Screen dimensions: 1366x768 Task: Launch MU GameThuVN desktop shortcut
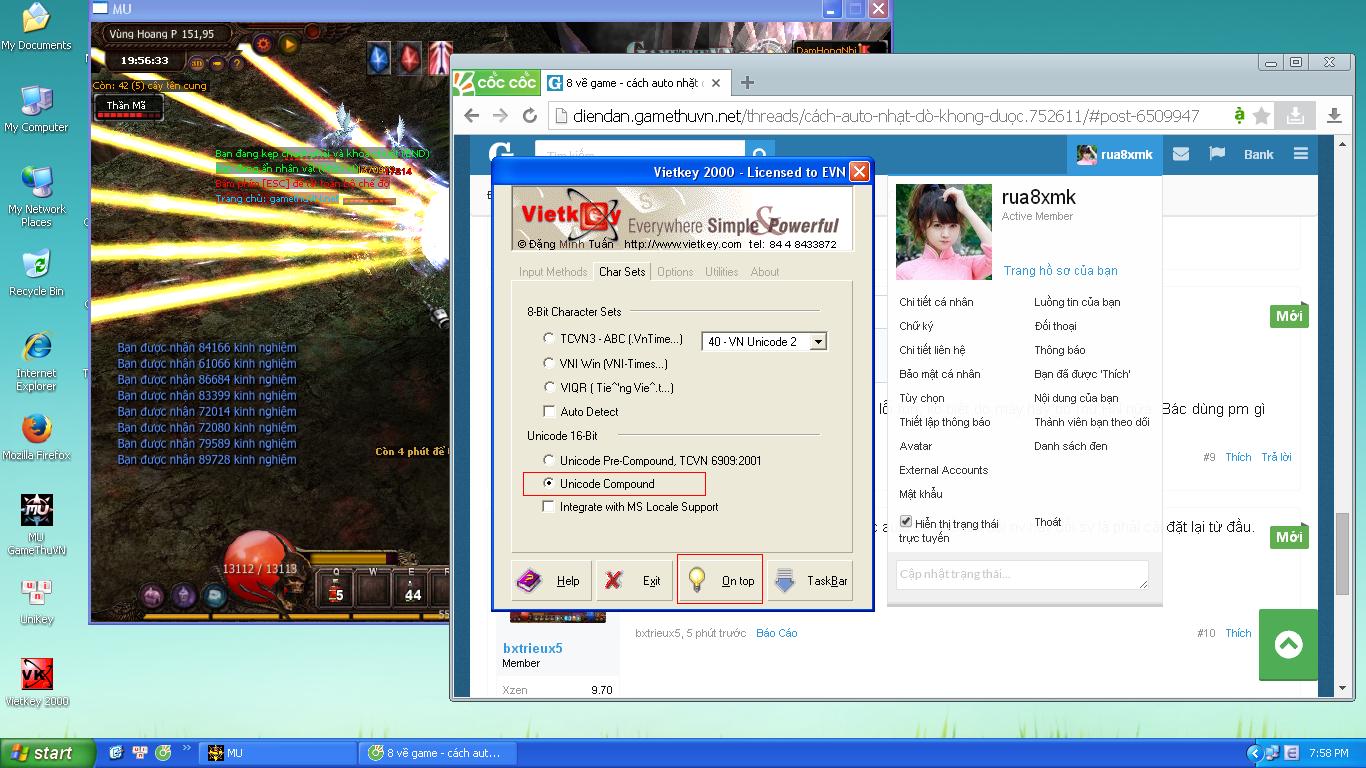coord(36,525)
